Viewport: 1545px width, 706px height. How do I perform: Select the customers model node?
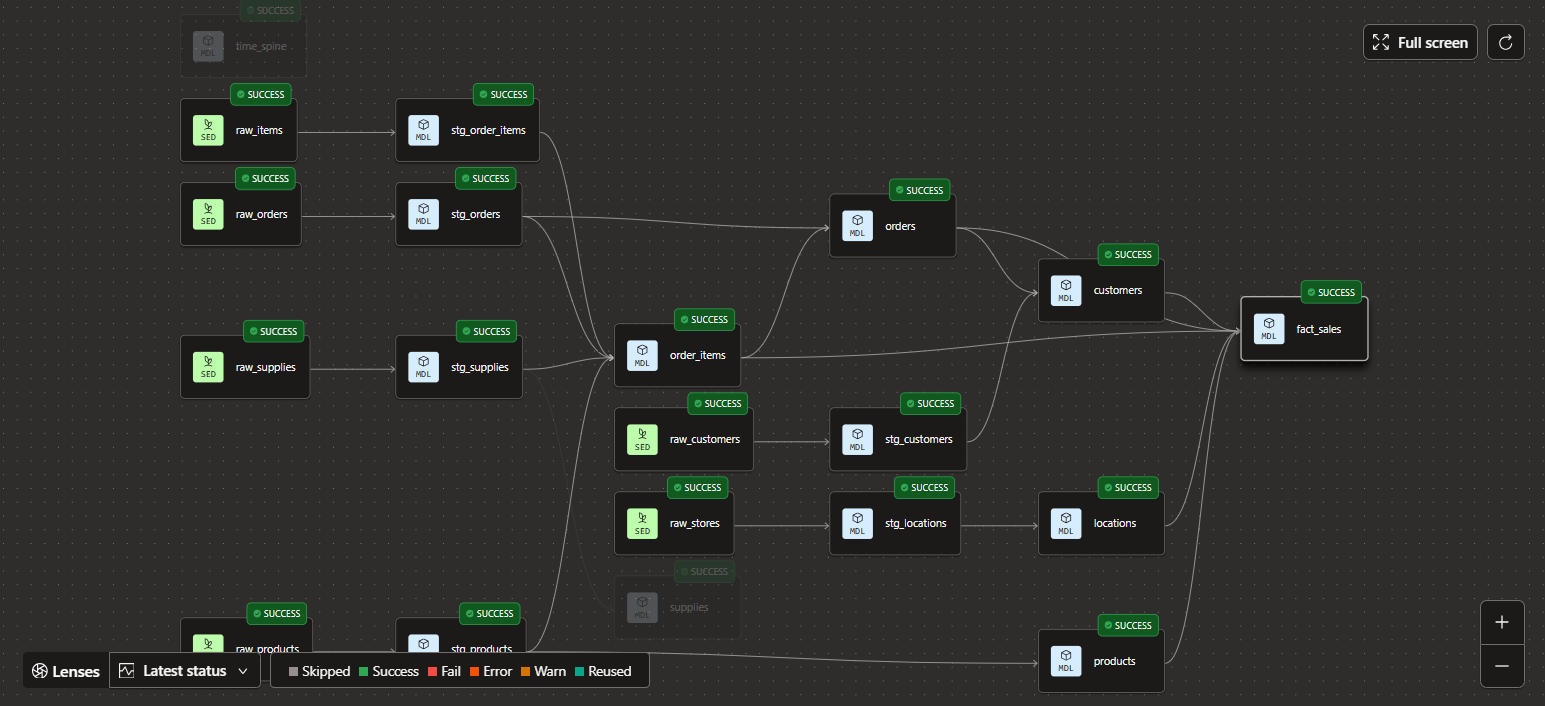1117,291
